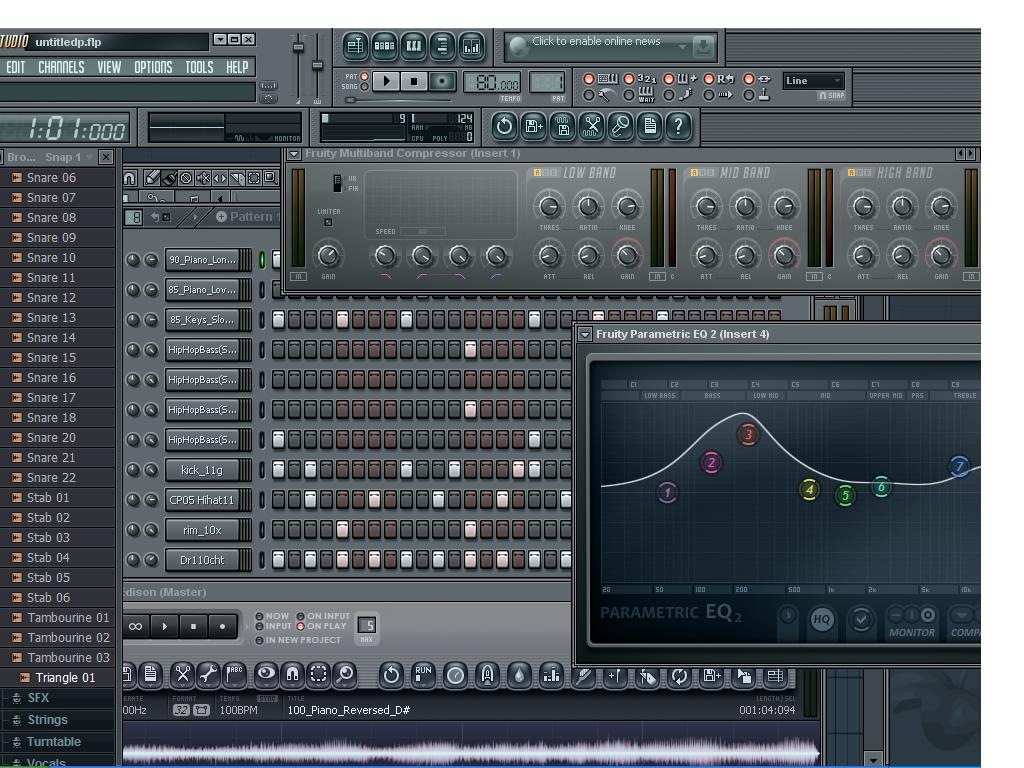
Task: Open the piano roll window icon
Action: (413, 46)
